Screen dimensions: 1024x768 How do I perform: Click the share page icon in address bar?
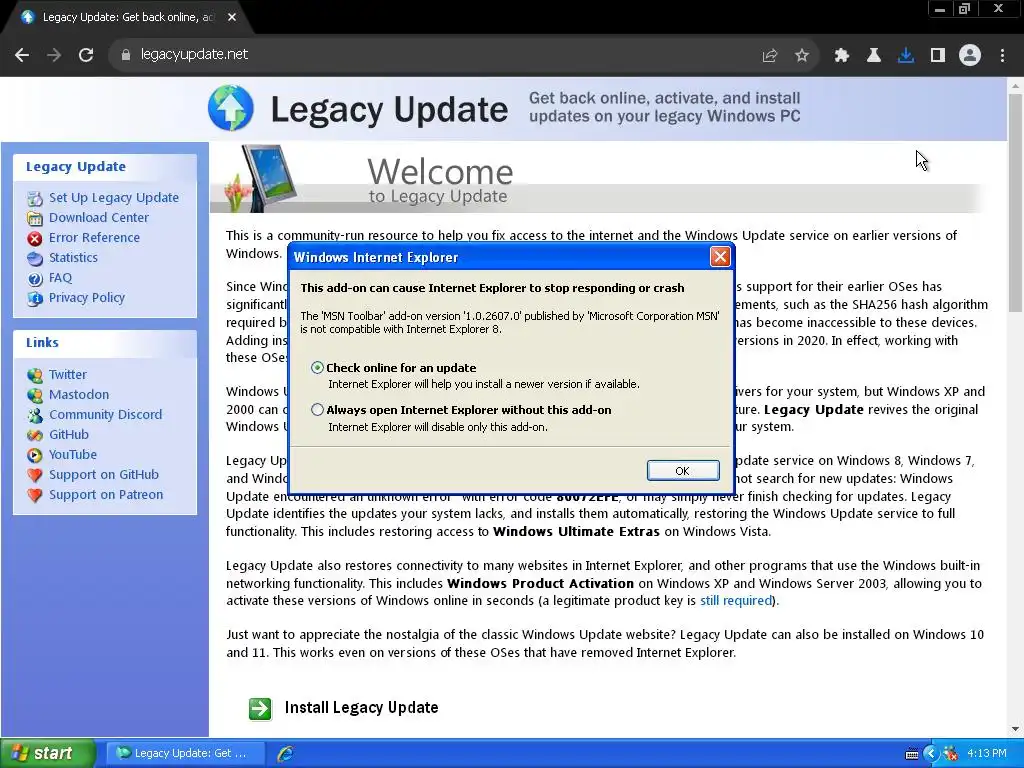click(770, 56)
